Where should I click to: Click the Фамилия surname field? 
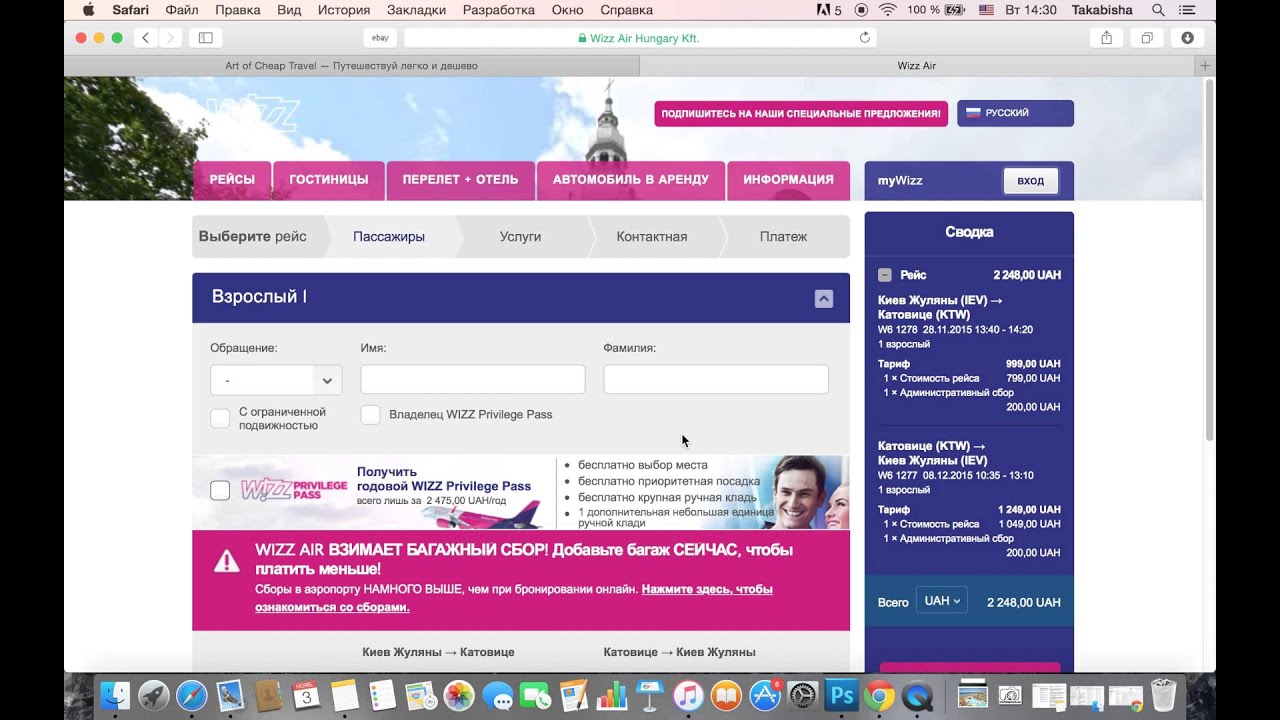(x=716, y=379)
